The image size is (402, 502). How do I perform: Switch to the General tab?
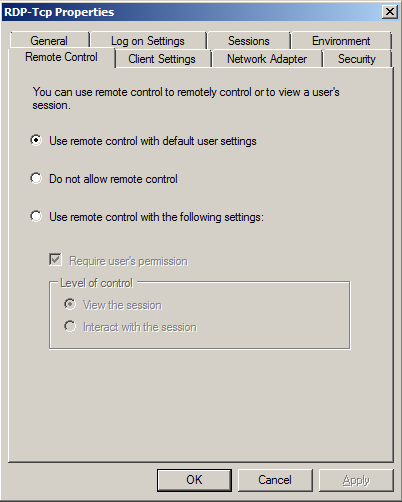pos(49,41)
